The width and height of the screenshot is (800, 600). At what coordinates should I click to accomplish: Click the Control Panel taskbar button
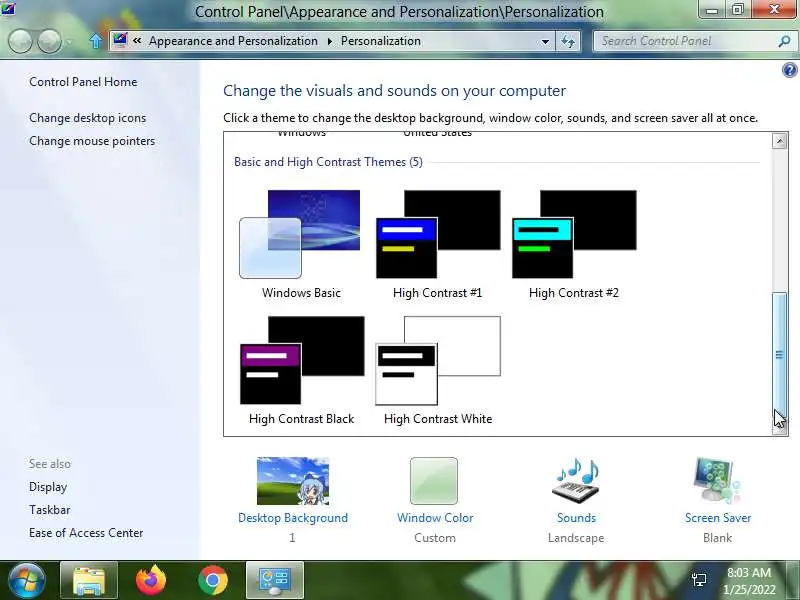(275, 580)
